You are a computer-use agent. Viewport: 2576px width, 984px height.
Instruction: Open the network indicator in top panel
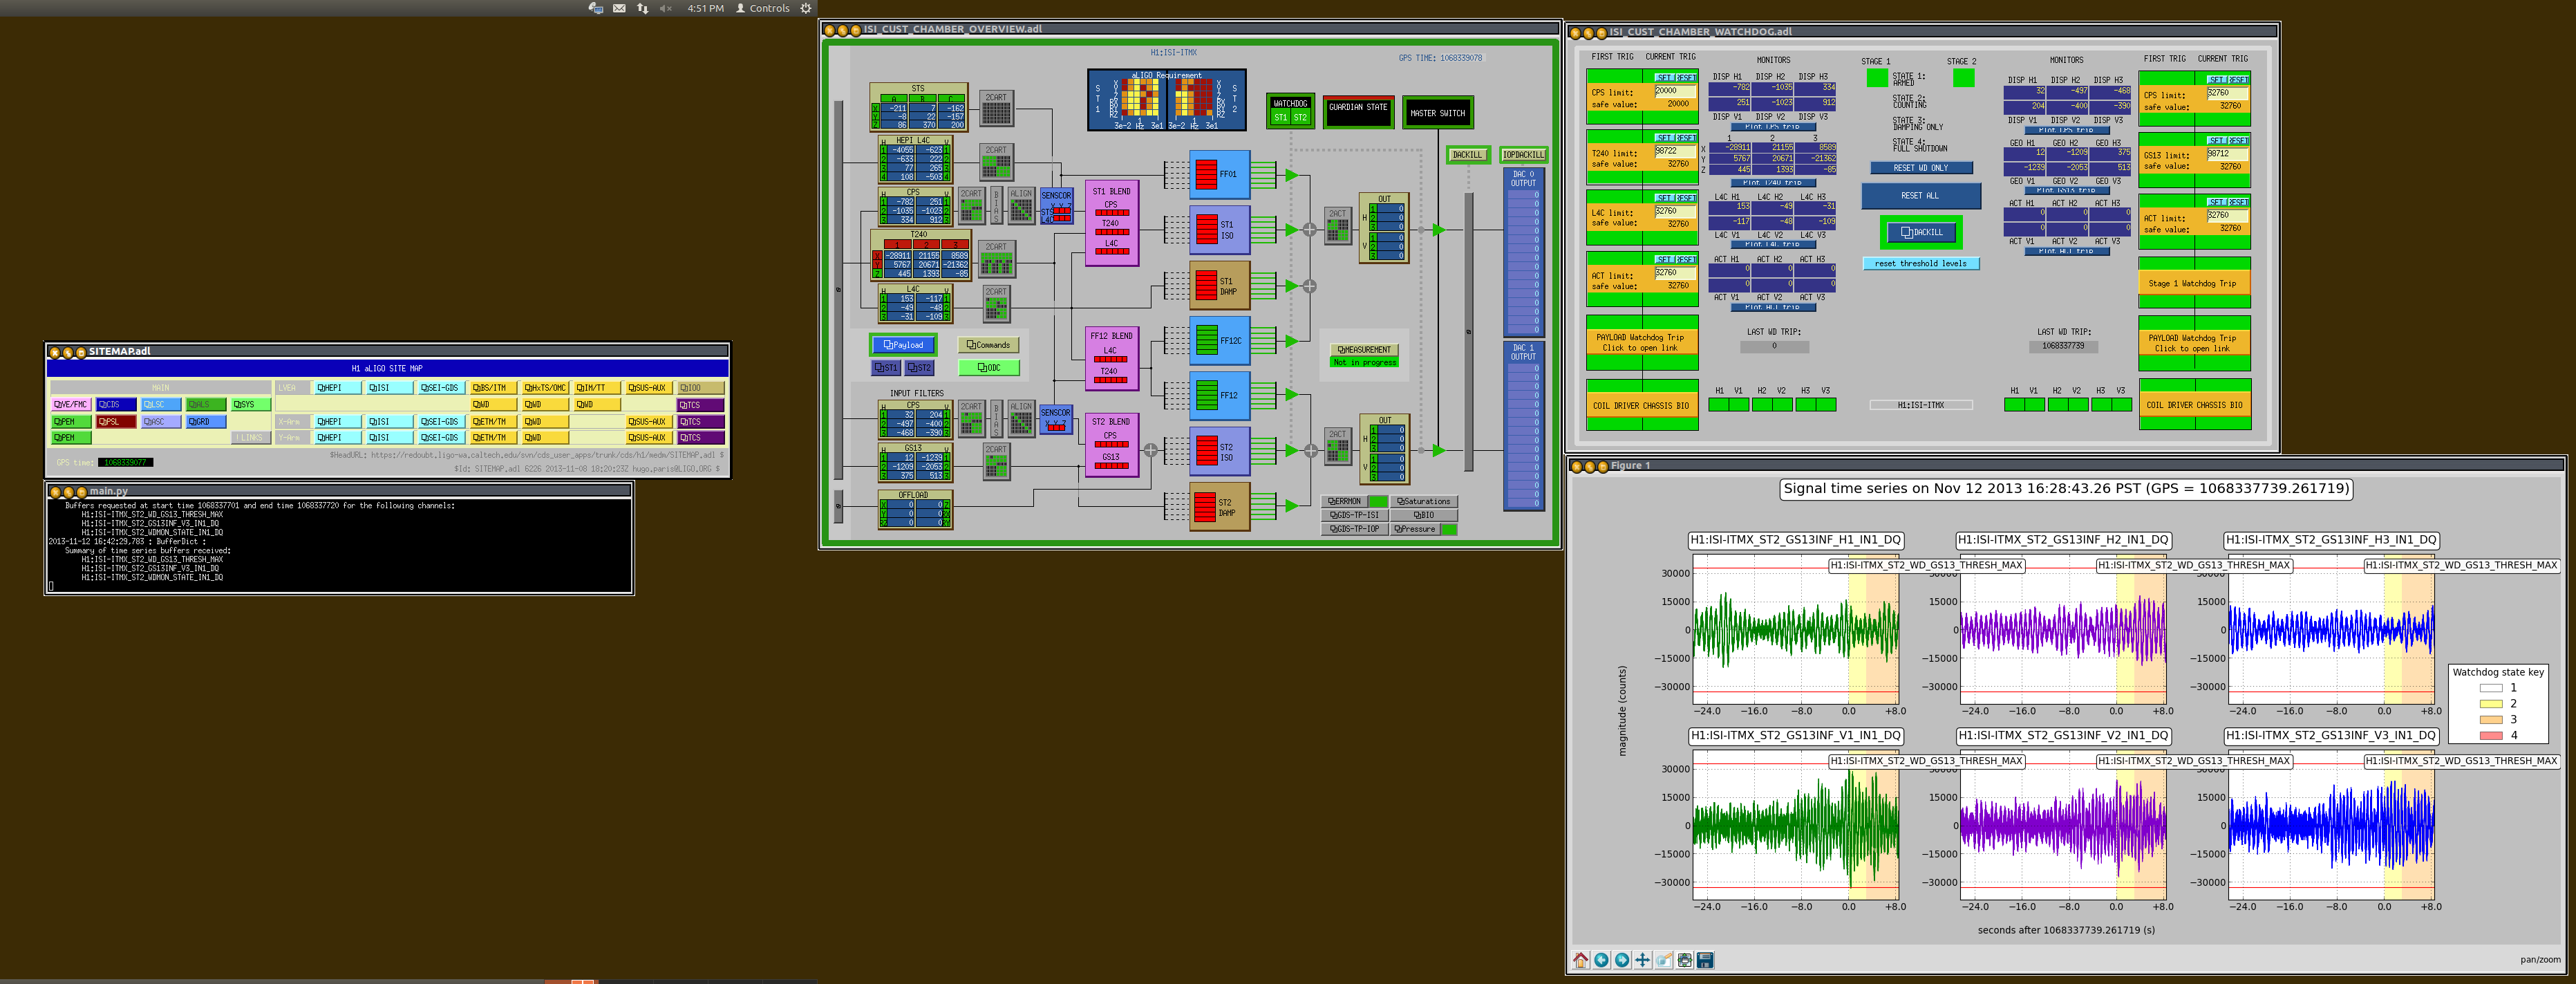pos(642,8)
